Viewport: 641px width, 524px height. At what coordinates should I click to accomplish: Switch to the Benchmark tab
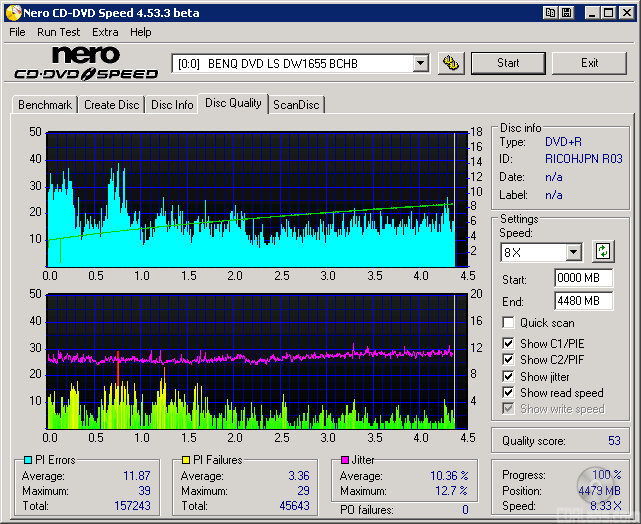pos(45,105)
